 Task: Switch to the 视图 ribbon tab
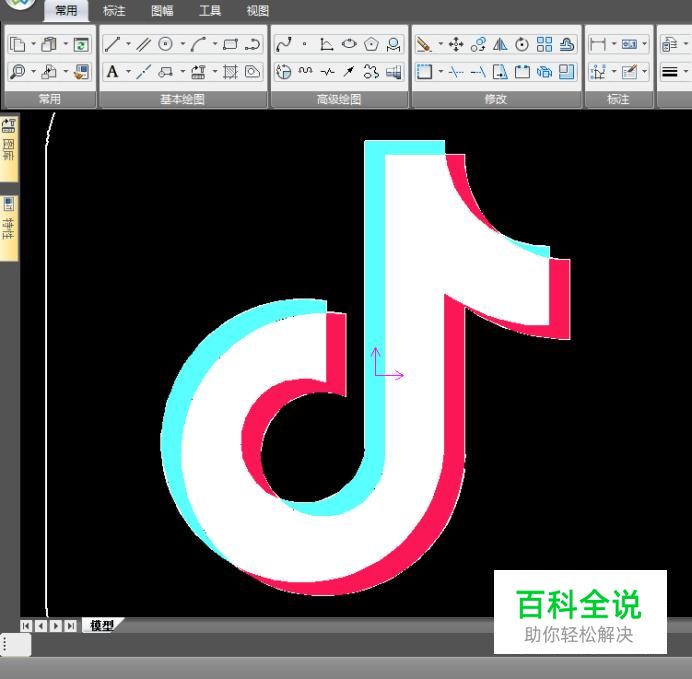click(258, 10)
